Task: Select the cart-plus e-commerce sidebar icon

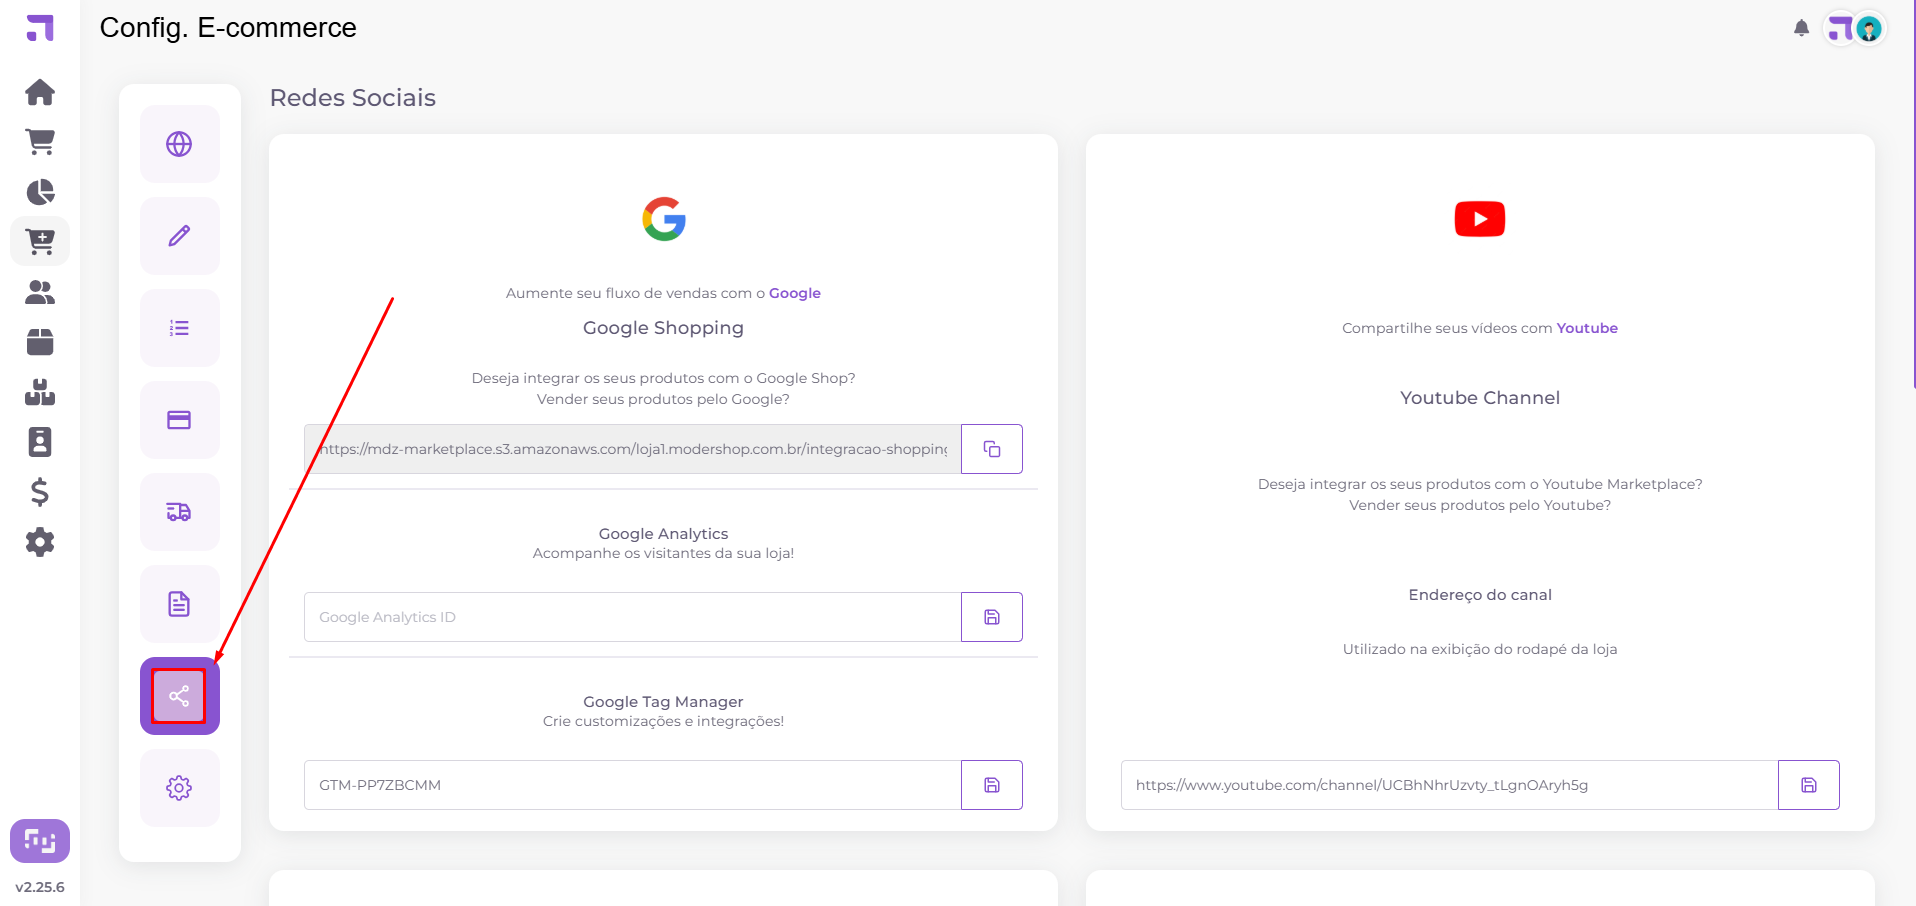Action: [x=40, y=241]
